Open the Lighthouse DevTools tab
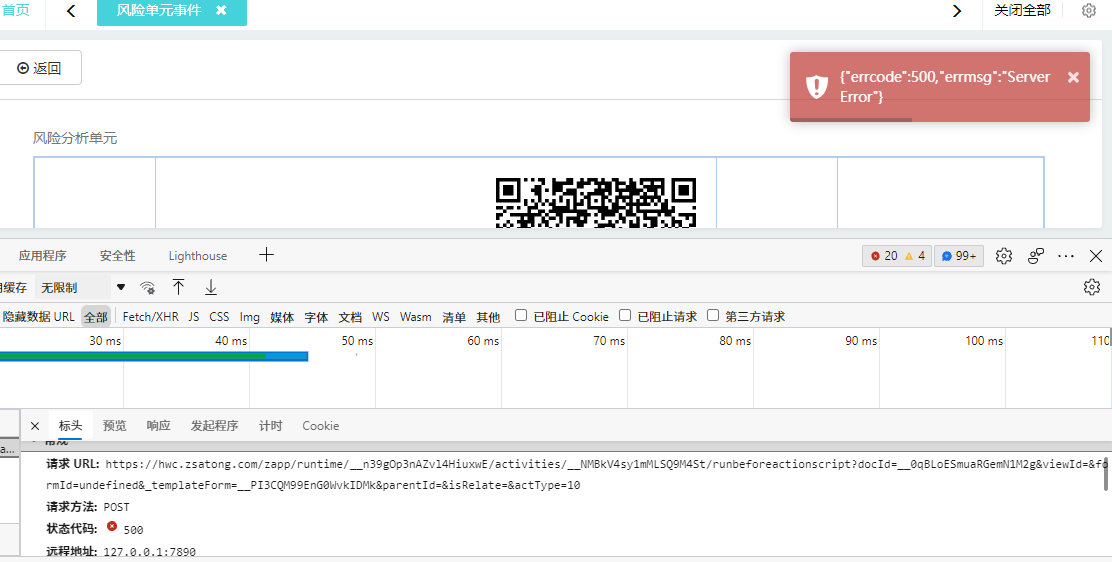 coord(198,255)
